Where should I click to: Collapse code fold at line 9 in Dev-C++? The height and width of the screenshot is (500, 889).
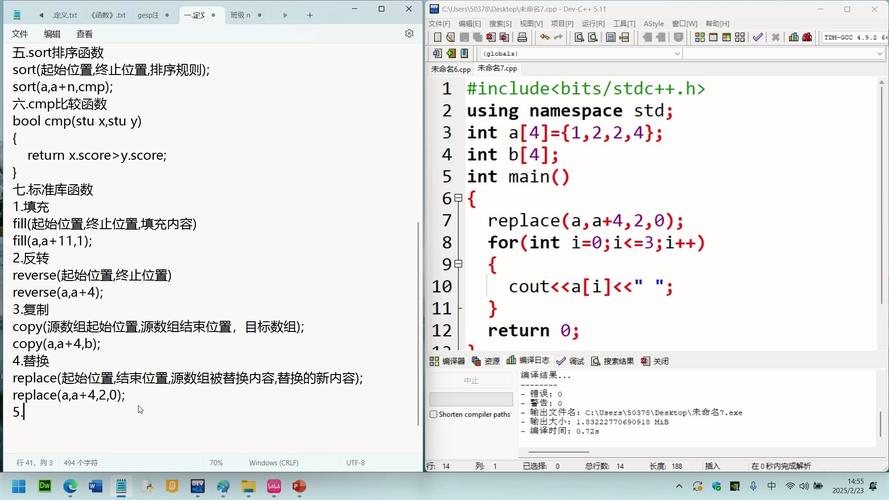458,264
